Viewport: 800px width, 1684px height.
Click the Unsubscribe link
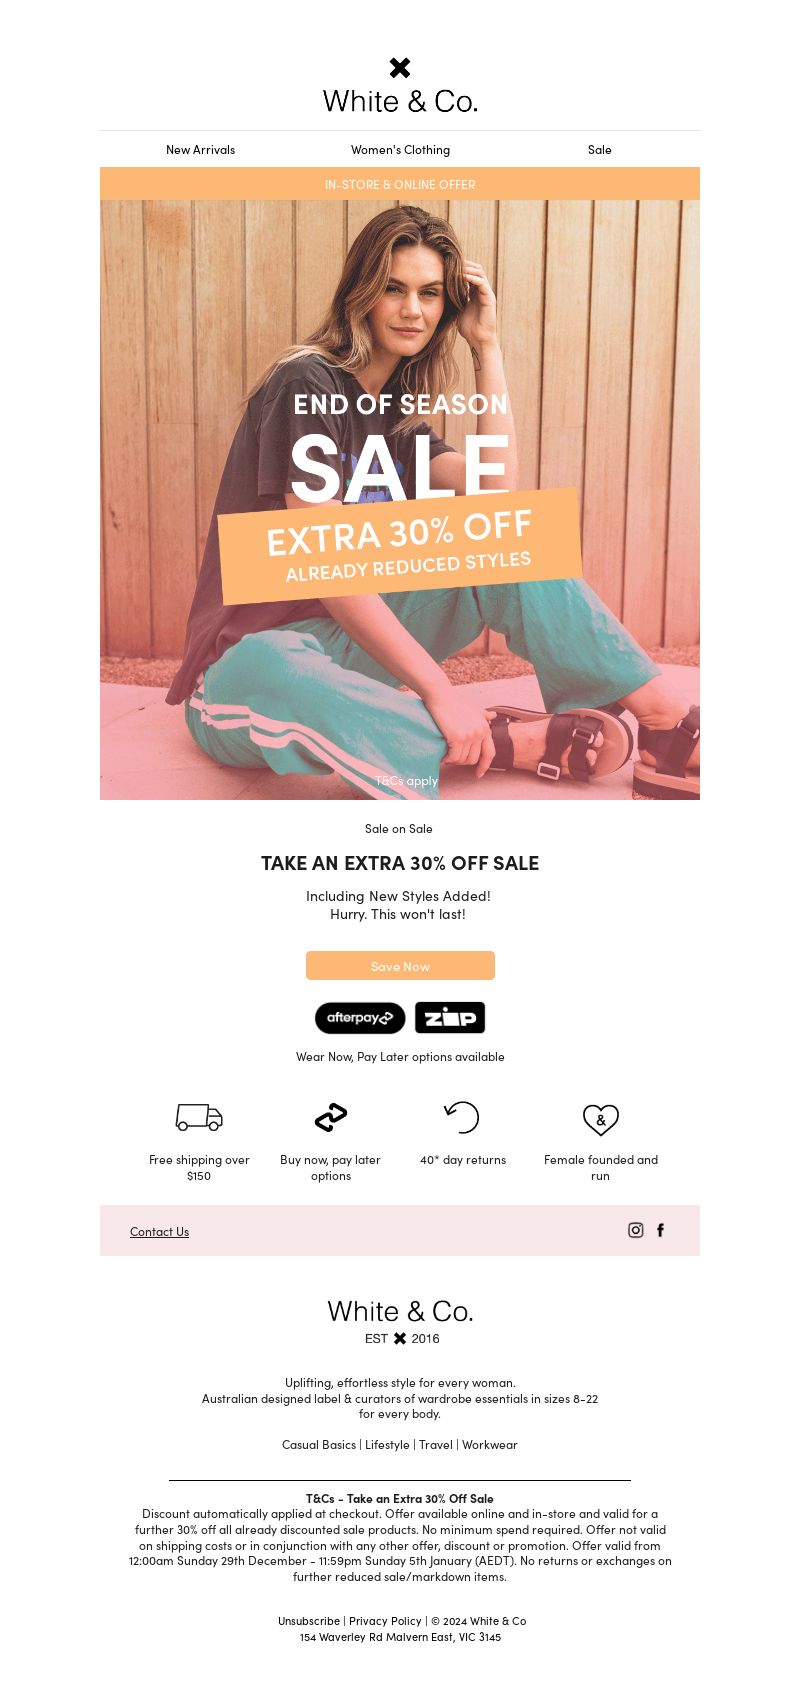click(x=309, y=1621)
